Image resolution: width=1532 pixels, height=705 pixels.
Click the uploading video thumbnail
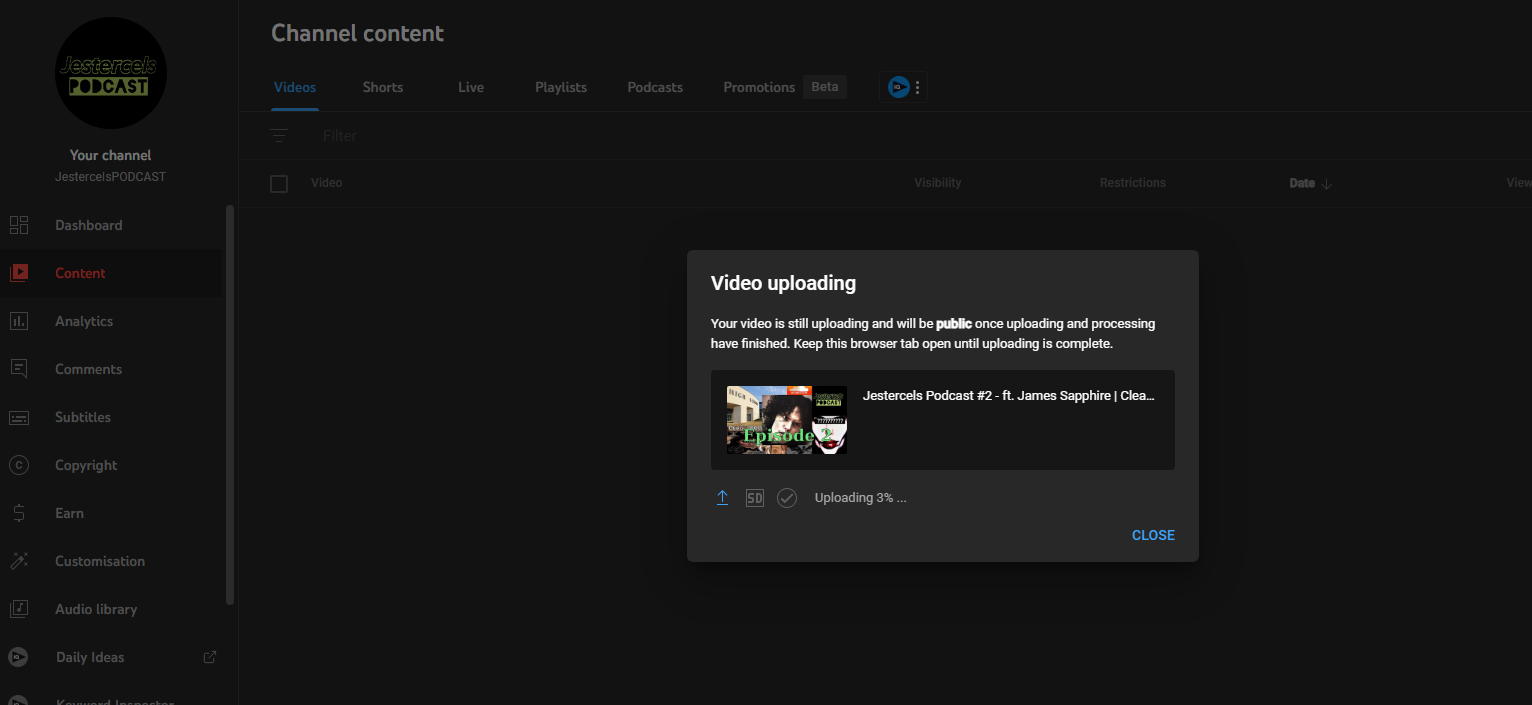[787, 420]
